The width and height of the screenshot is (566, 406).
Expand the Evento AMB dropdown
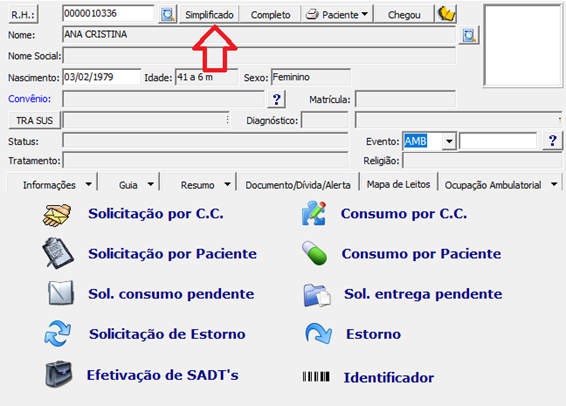coord(449,141)
